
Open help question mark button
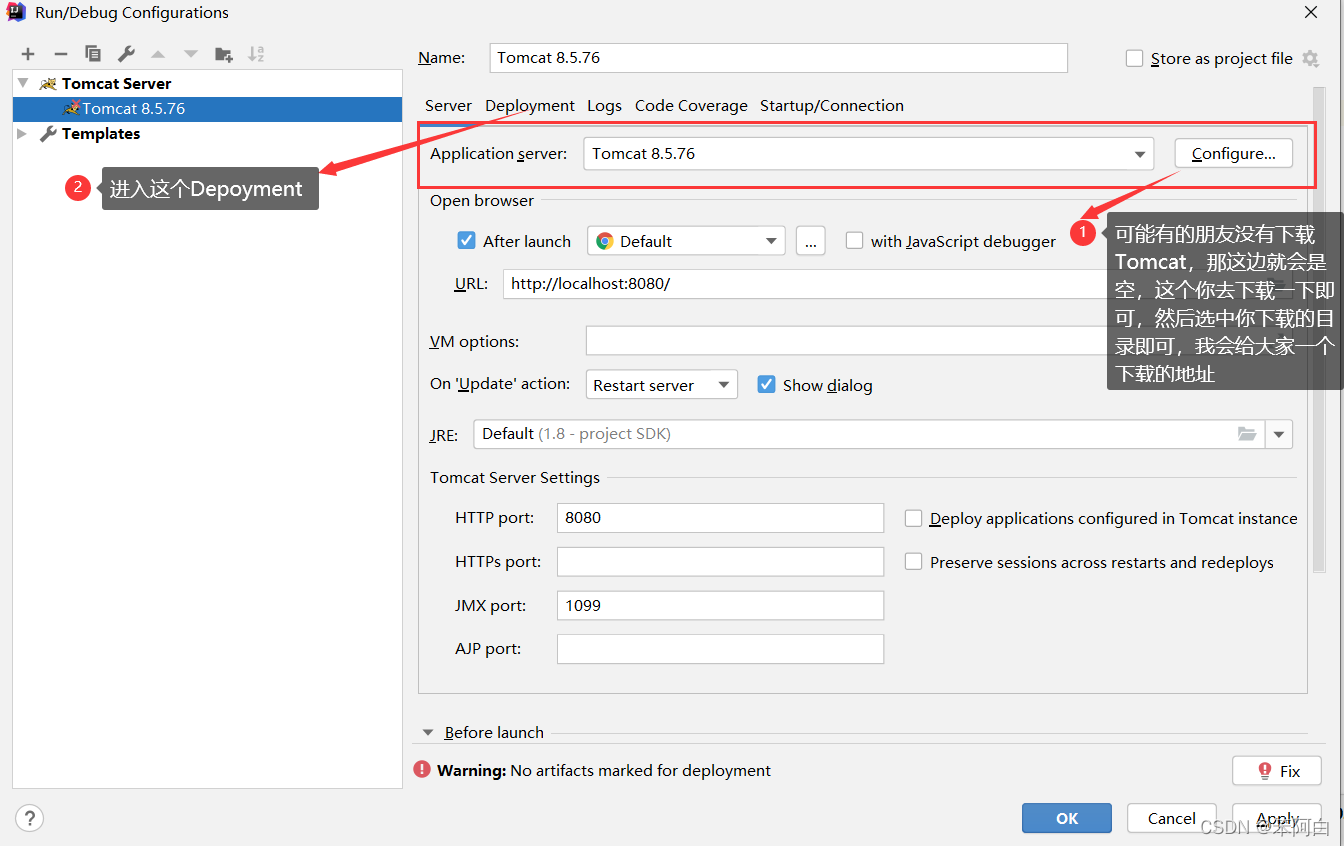(x=30, y=818)
